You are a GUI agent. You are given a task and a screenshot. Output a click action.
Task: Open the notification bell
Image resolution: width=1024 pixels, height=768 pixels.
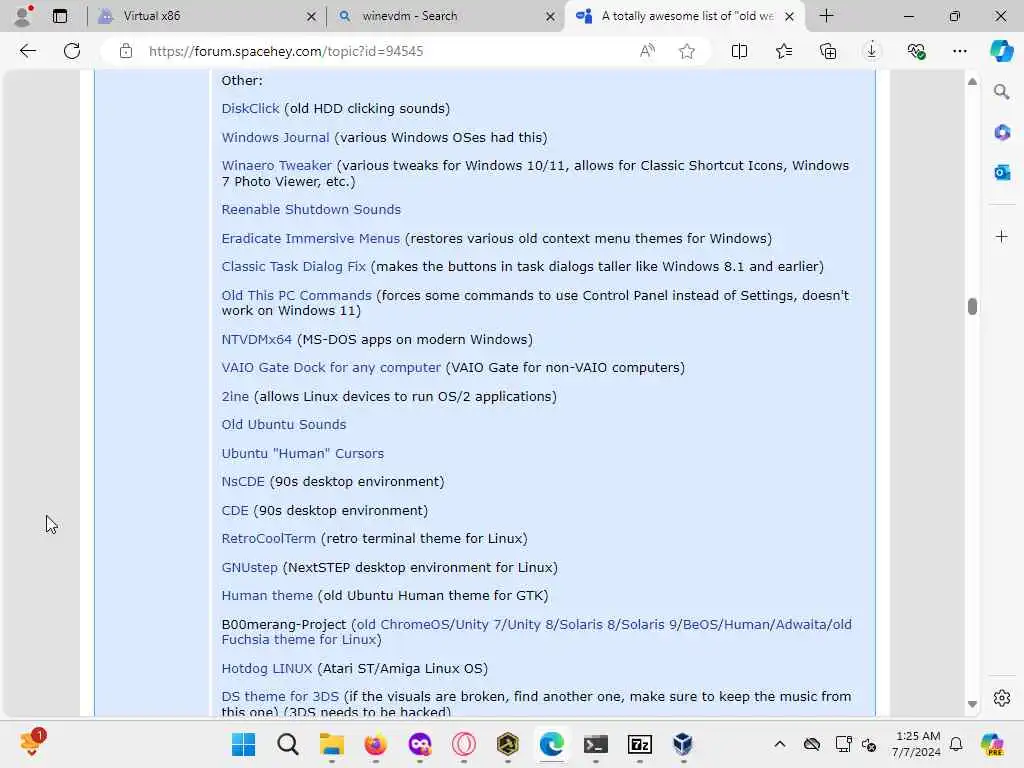click(956, 744)
